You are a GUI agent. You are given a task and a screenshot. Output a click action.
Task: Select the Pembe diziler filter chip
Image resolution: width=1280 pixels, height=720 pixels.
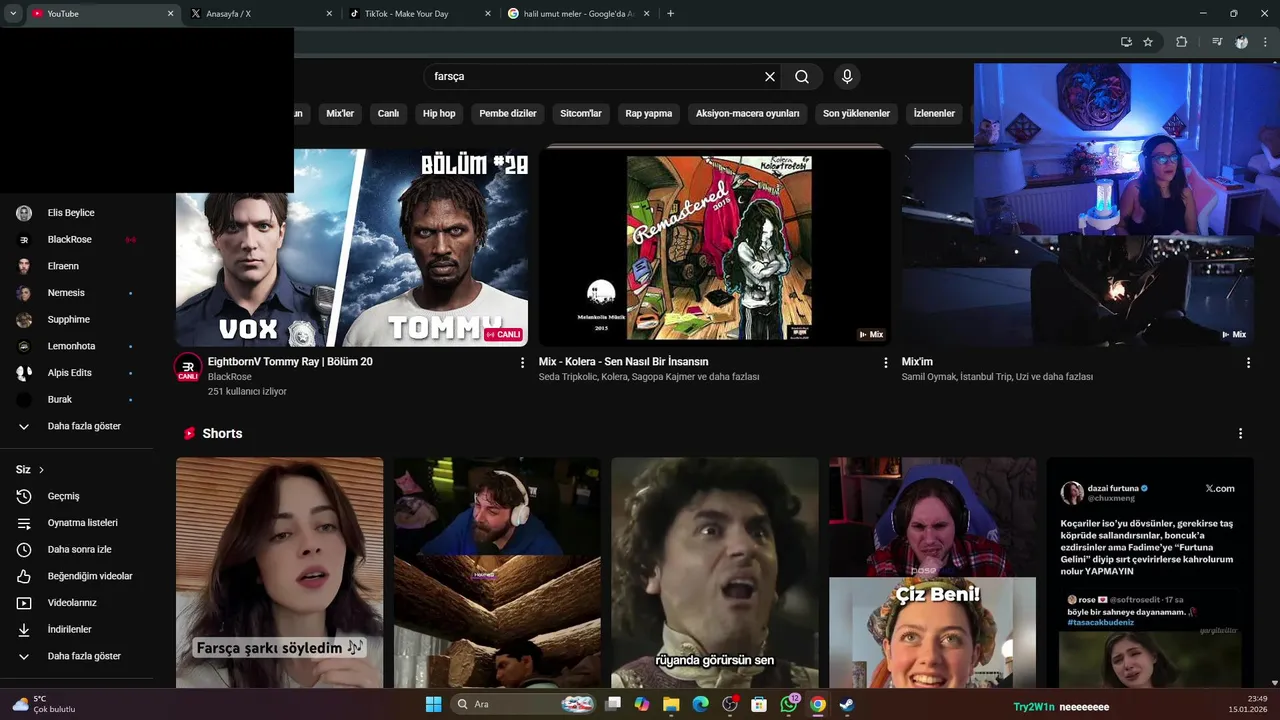point(508,114)
